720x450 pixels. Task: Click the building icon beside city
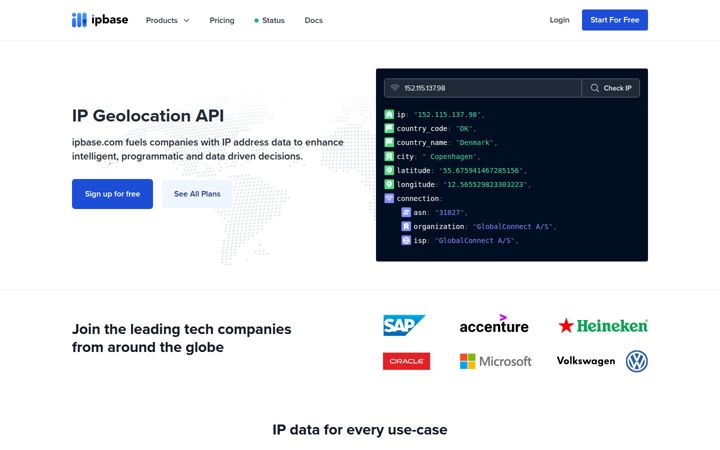click(x=389, y=157)
